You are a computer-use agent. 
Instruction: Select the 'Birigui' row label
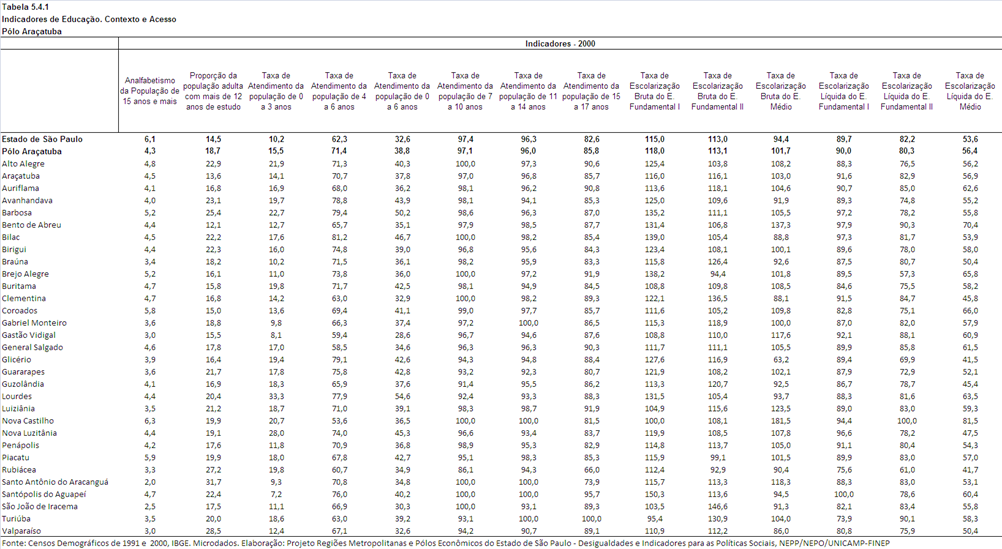point(14,250)
